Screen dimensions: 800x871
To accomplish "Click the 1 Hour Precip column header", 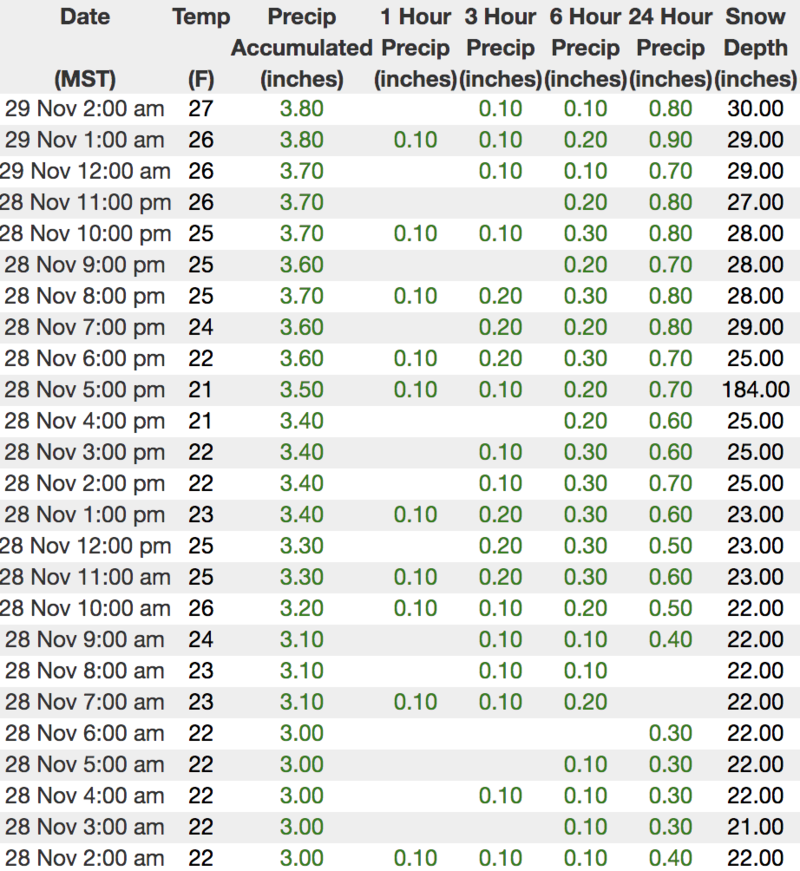I will [x=415, y=47].
